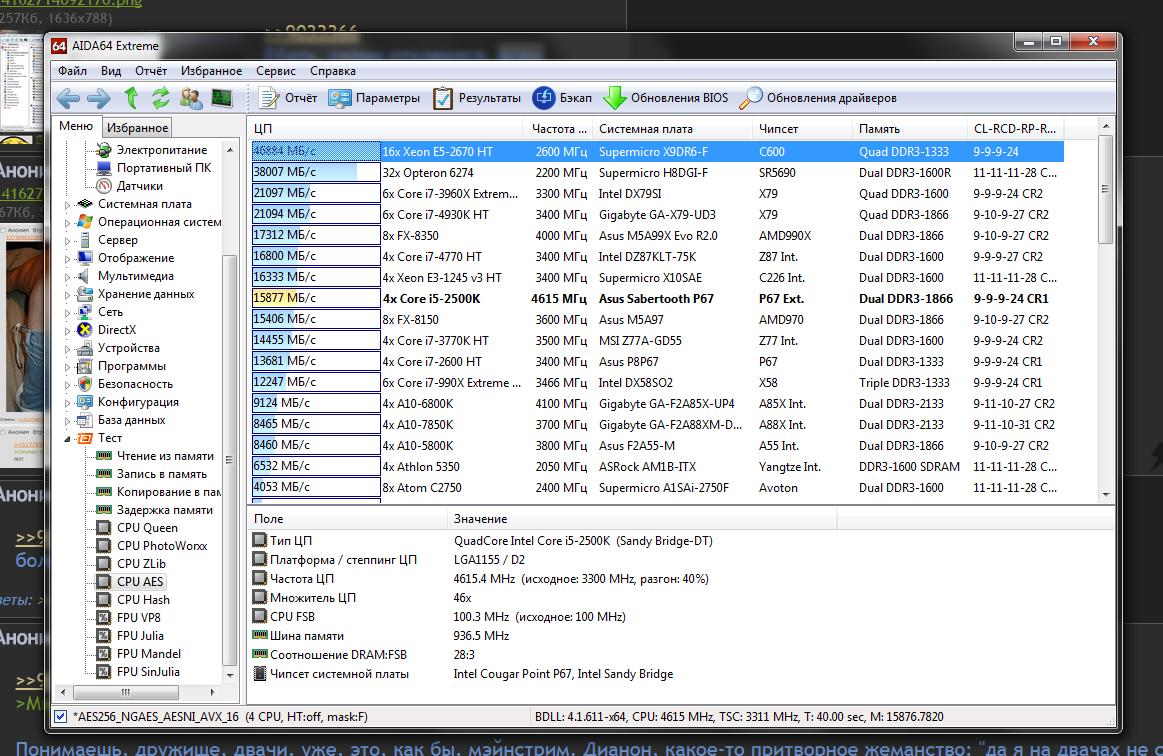The width and height of the screenshot is (1163, 756).
Task: Select the Устройства tree item
Action: [128, 348]
